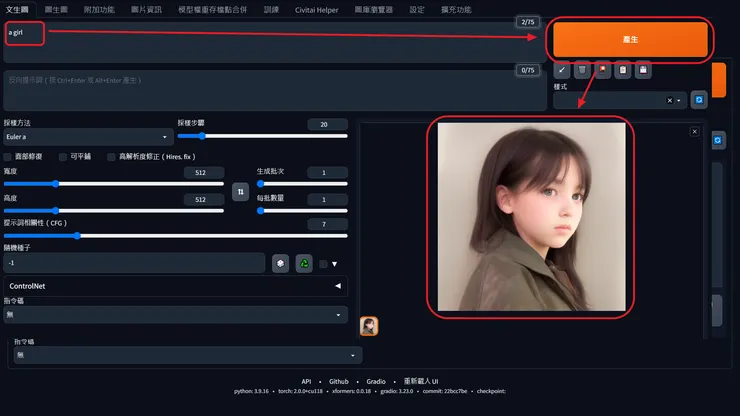
Task: Click the width number field showing 512
Action: coord(204,173)
